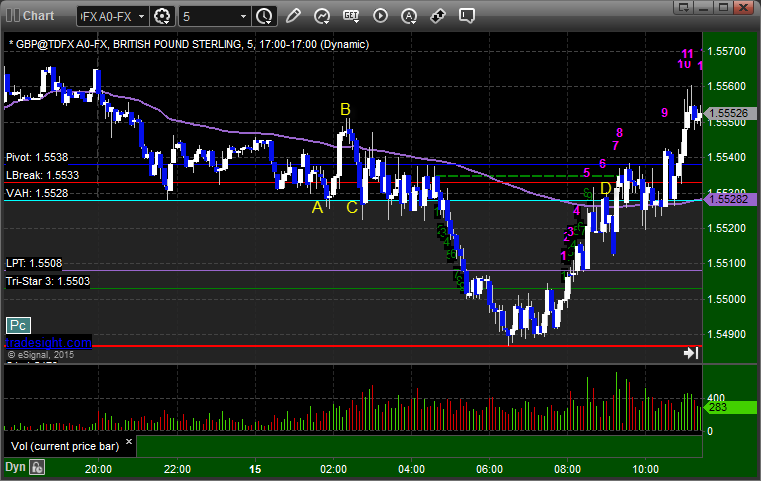Open the alerts circled-A menu
761x481 pixels.
coord(409,16)
